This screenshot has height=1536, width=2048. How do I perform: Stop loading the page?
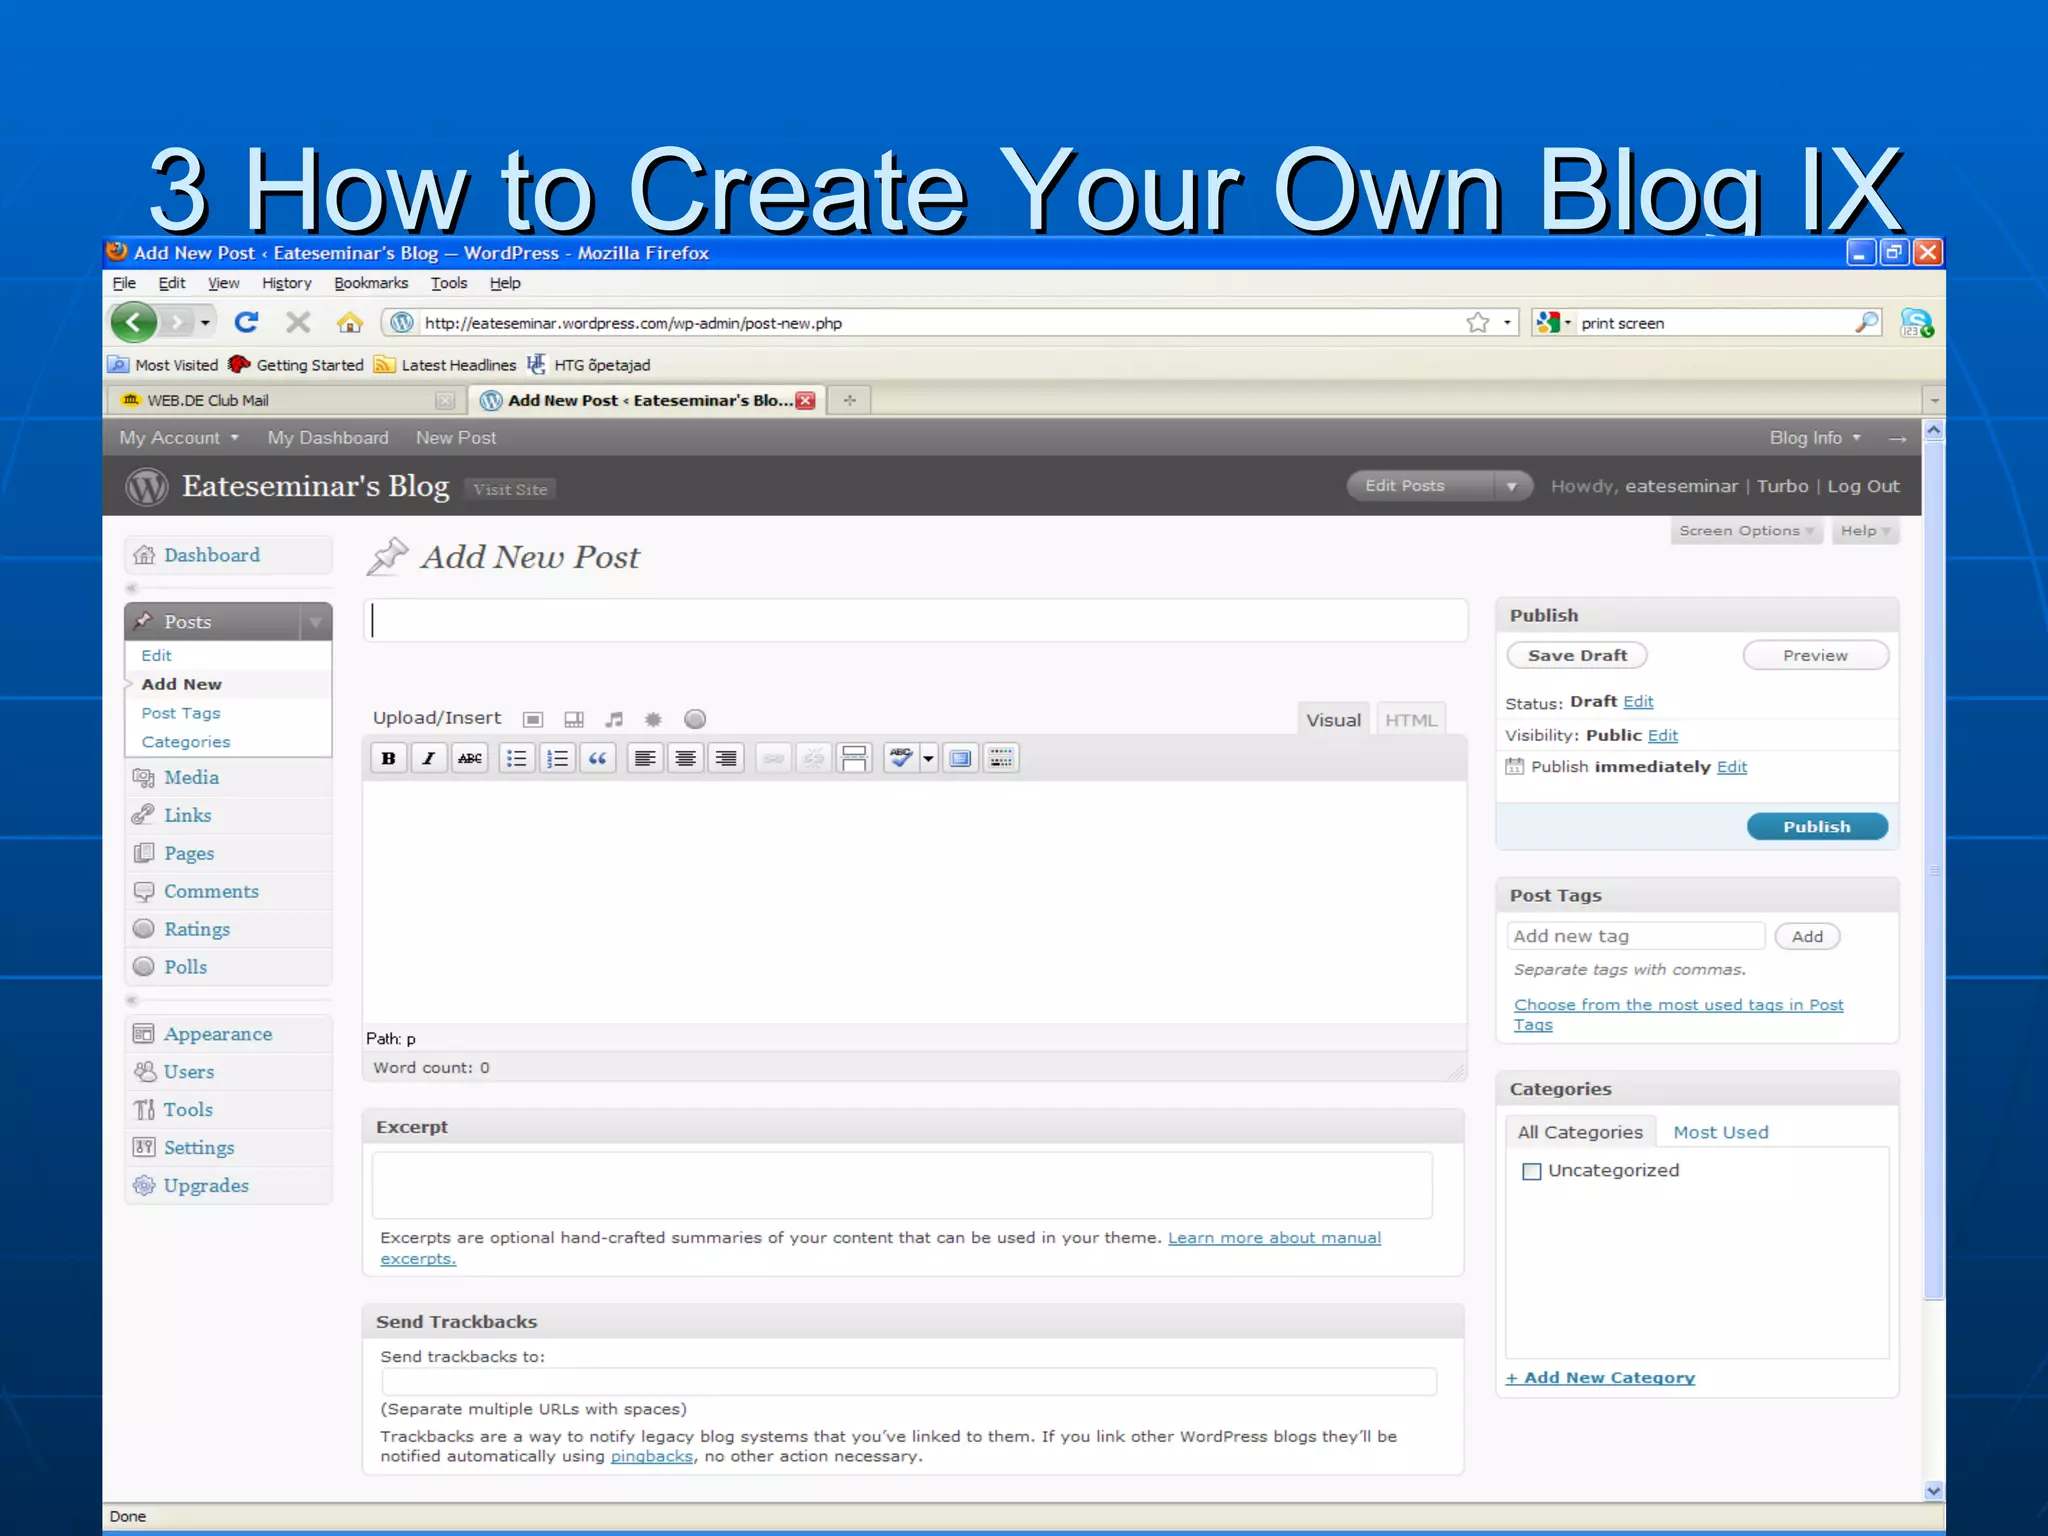click(x=298, y=322)
